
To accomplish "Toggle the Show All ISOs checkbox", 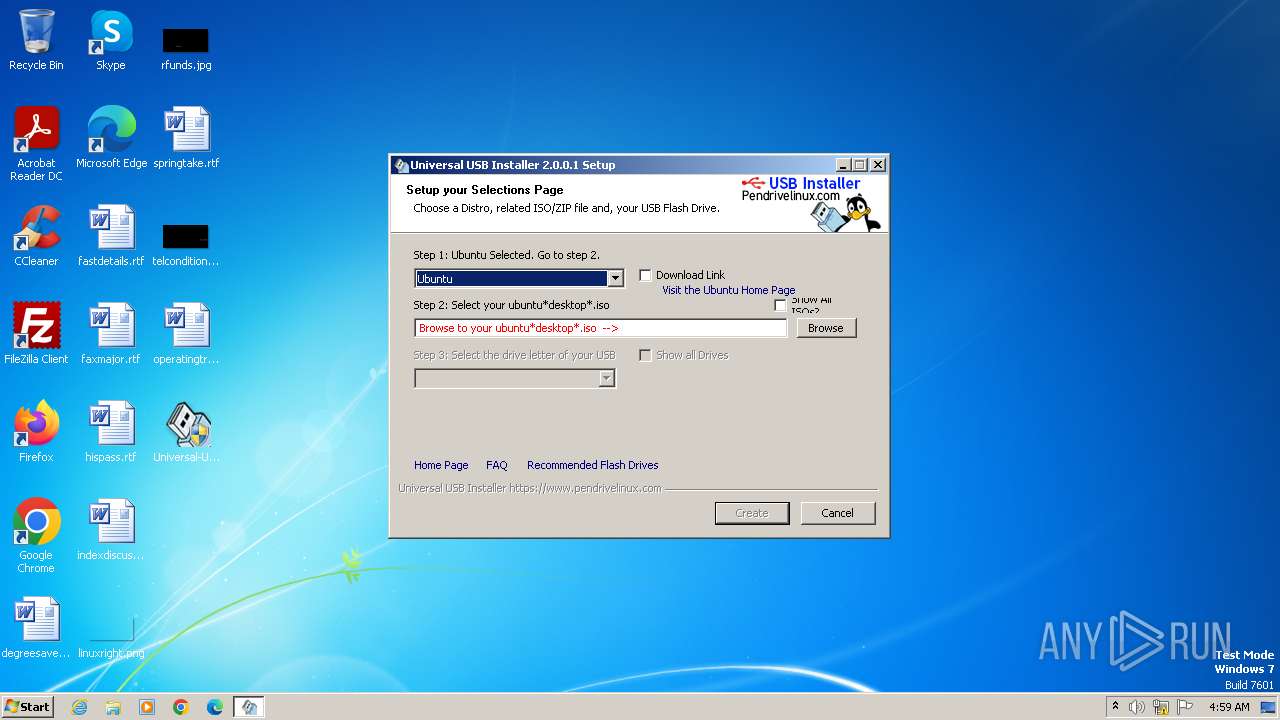I will coord(780,305).
